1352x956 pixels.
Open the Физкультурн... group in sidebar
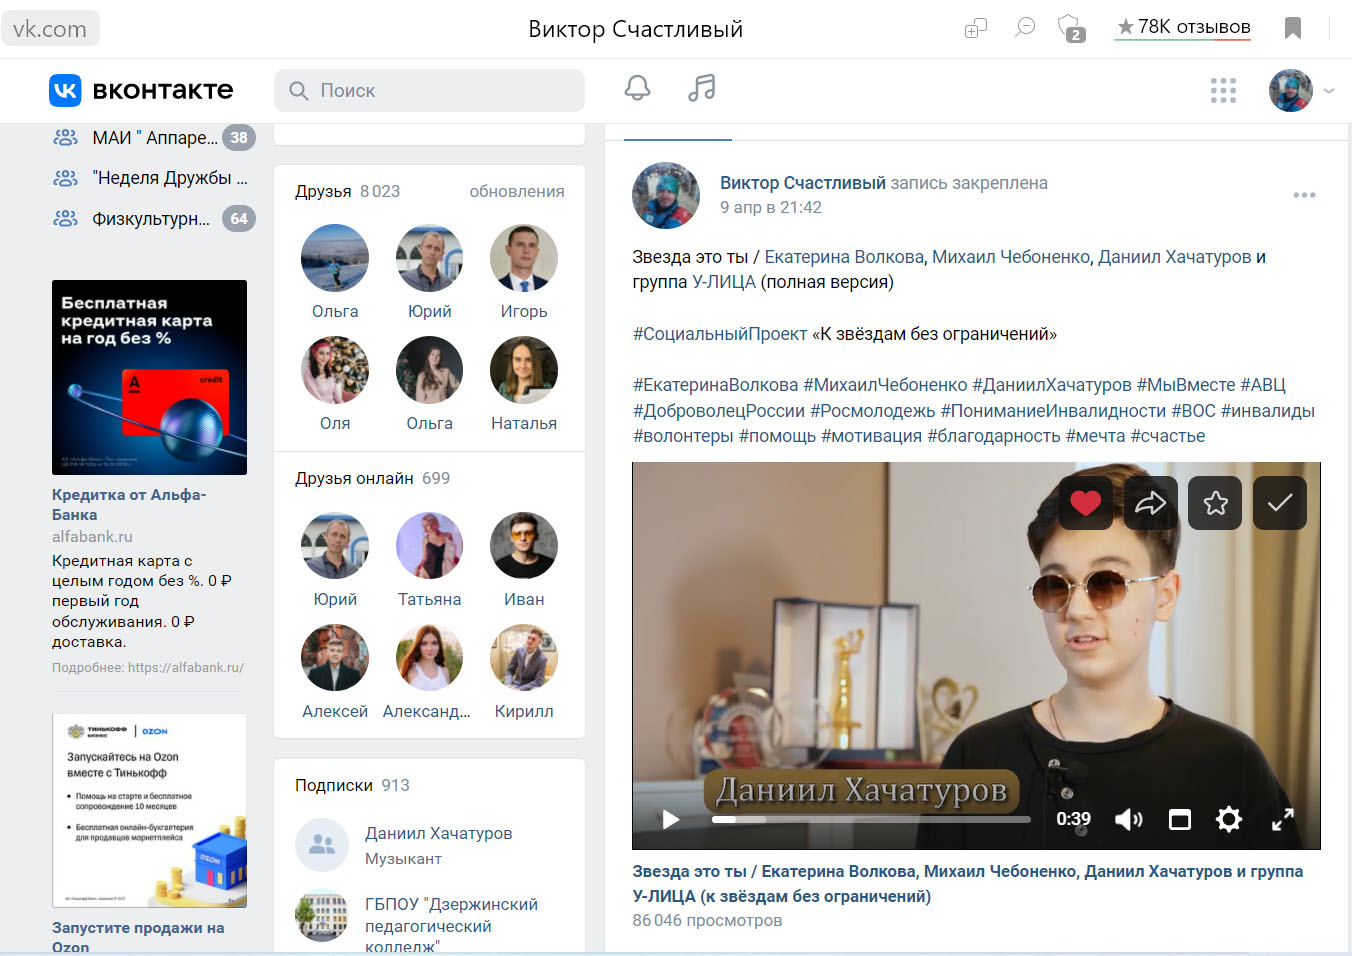(x=153, y=219)
